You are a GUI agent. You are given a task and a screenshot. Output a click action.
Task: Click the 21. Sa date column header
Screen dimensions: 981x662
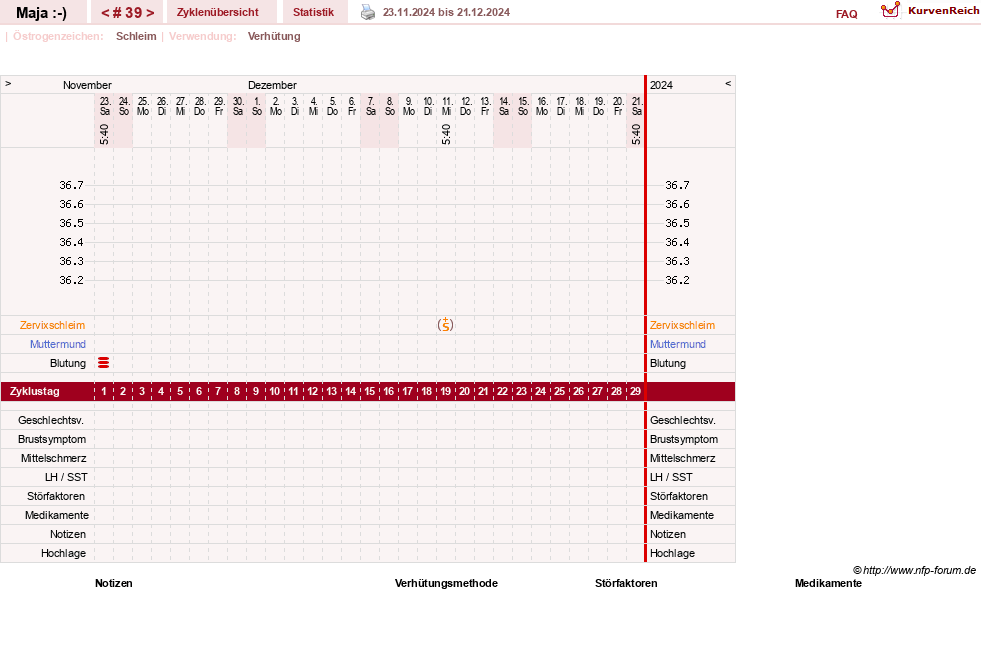pyautogui.click(x=636, y=106)
